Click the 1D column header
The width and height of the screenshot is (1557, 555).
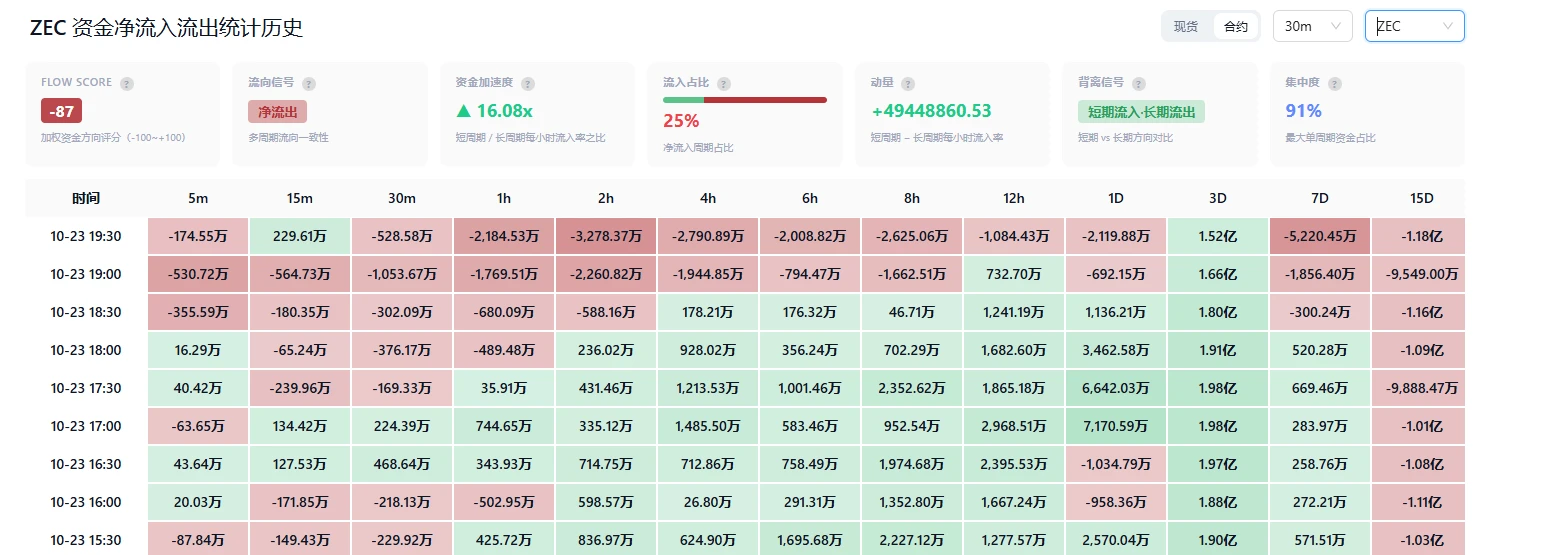pos(1116,198)
